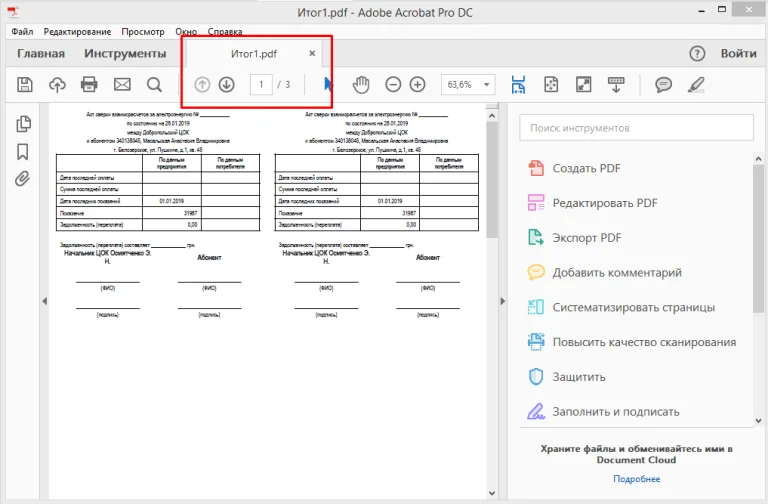Choose the Selection arrow tool
Image resolution: width=768 pixels, height=504 pixels.
click(328, 85)
